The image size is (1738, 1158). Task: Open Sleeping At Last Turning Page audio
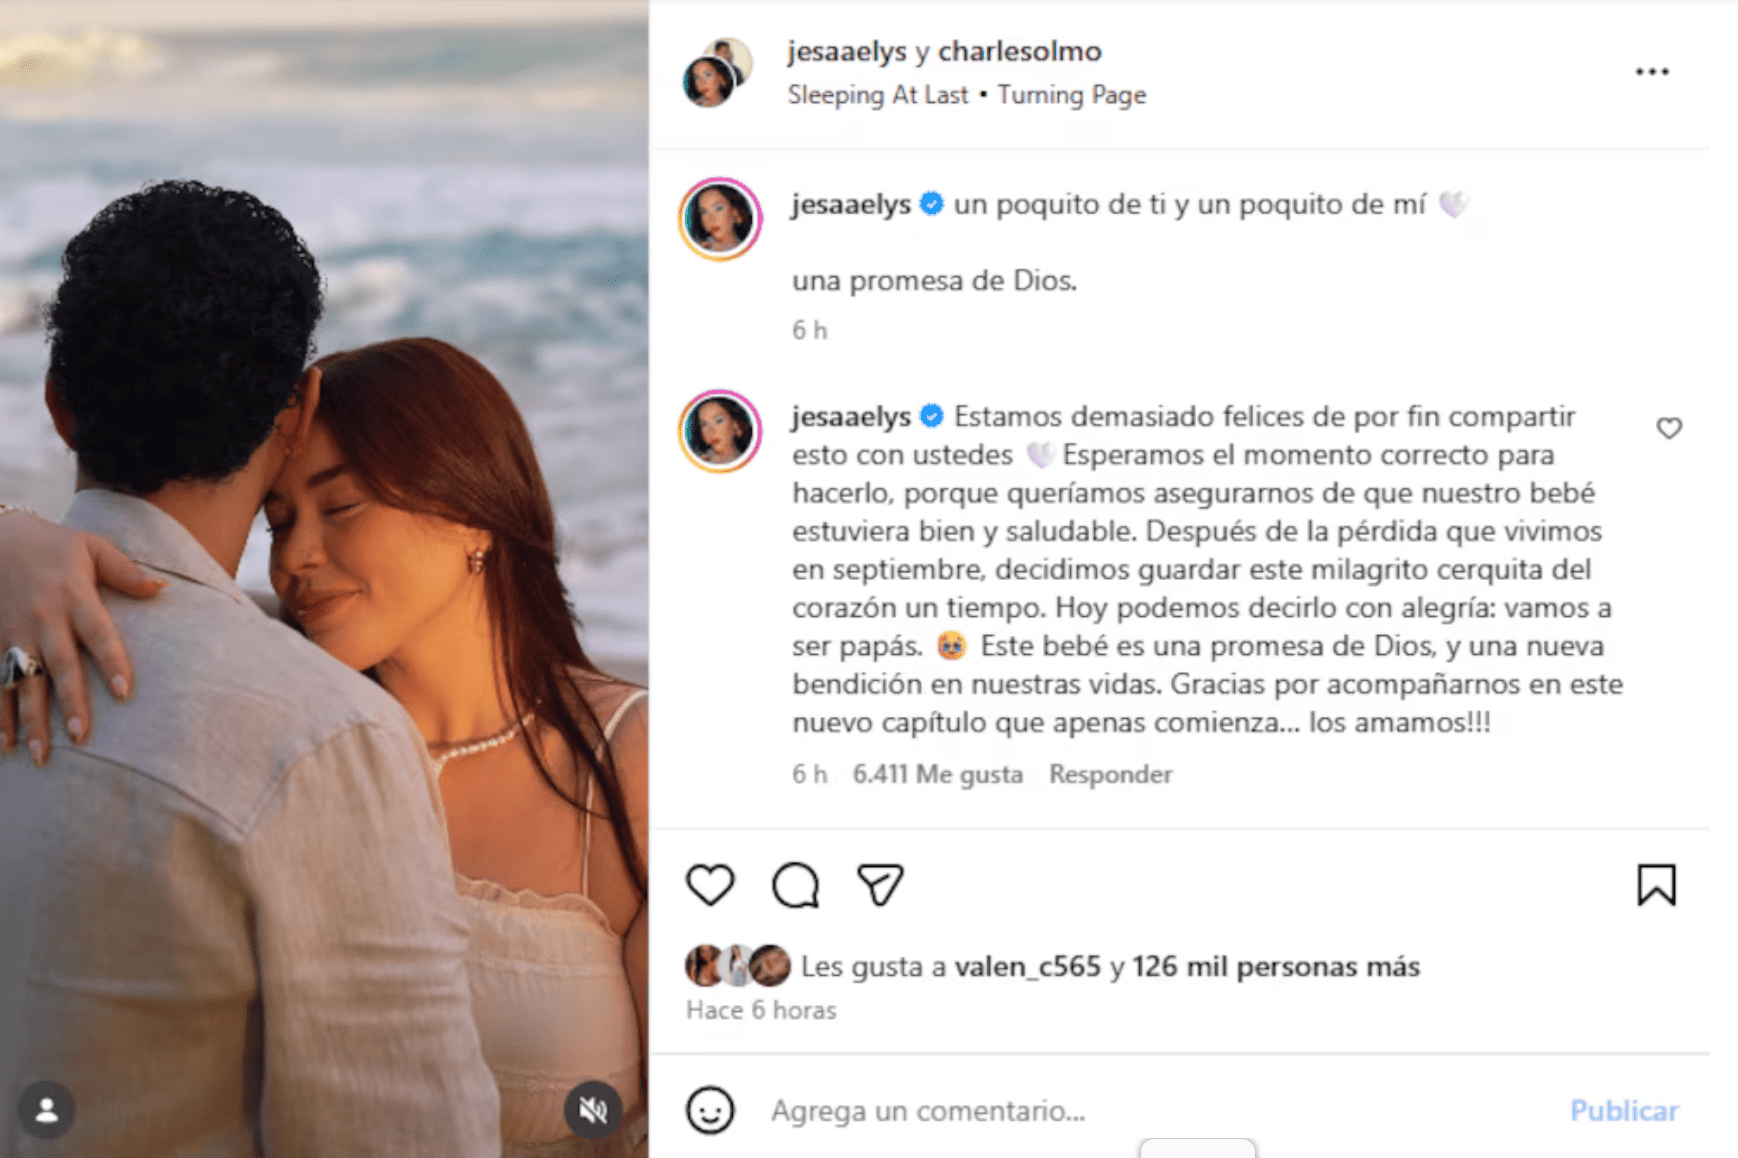pos(966,95)
